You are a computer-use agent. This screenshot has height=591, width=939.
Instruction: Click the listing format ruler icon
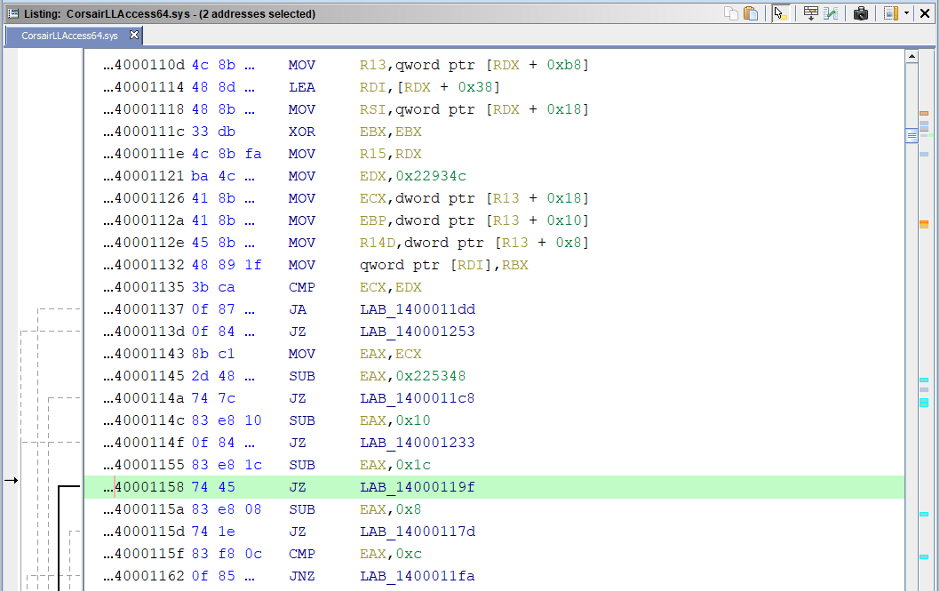point(890,13)
